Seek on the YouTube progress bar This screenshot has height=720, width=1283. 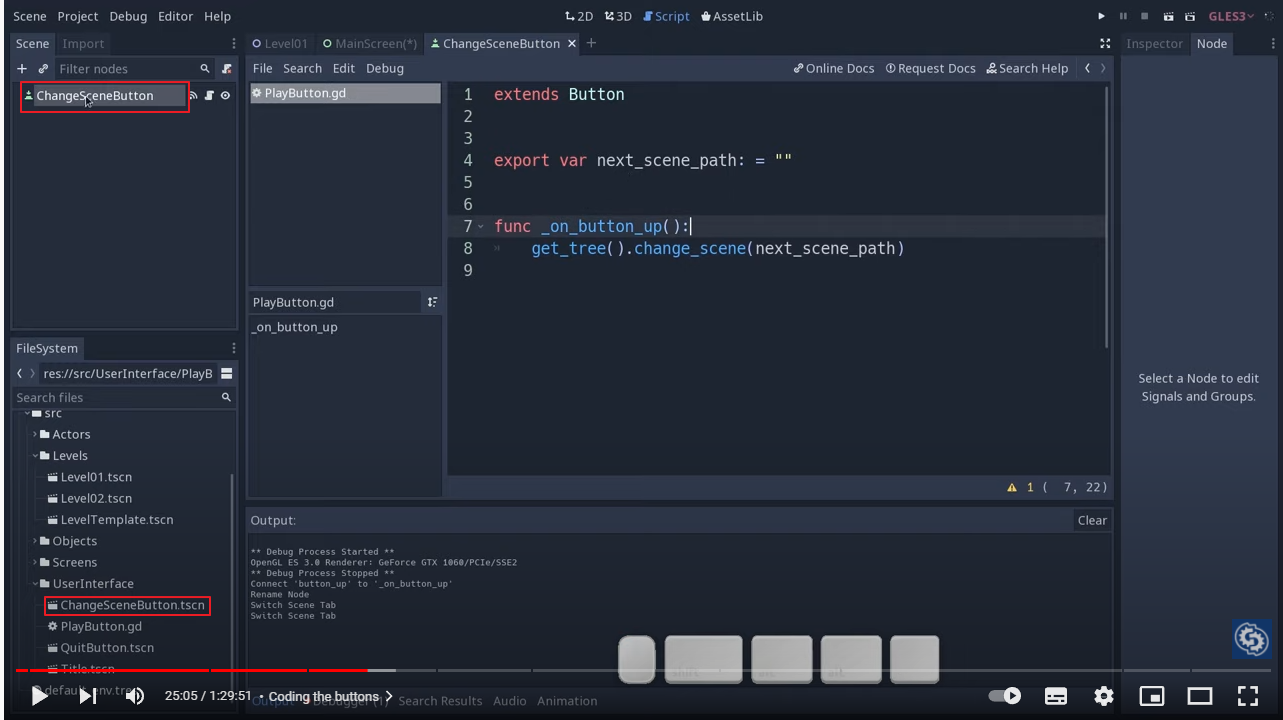[641, 670]
